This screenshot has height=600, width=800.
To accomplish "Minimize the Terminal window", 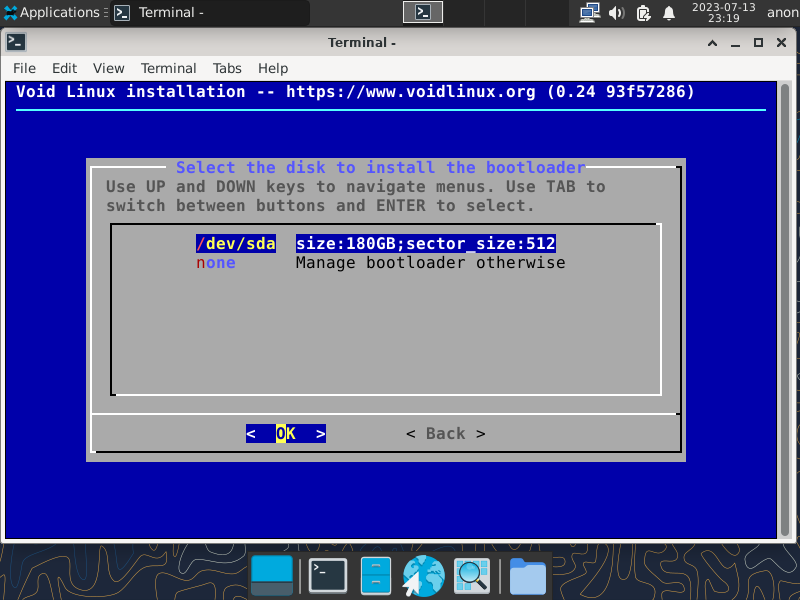I will tap(735, 43).
